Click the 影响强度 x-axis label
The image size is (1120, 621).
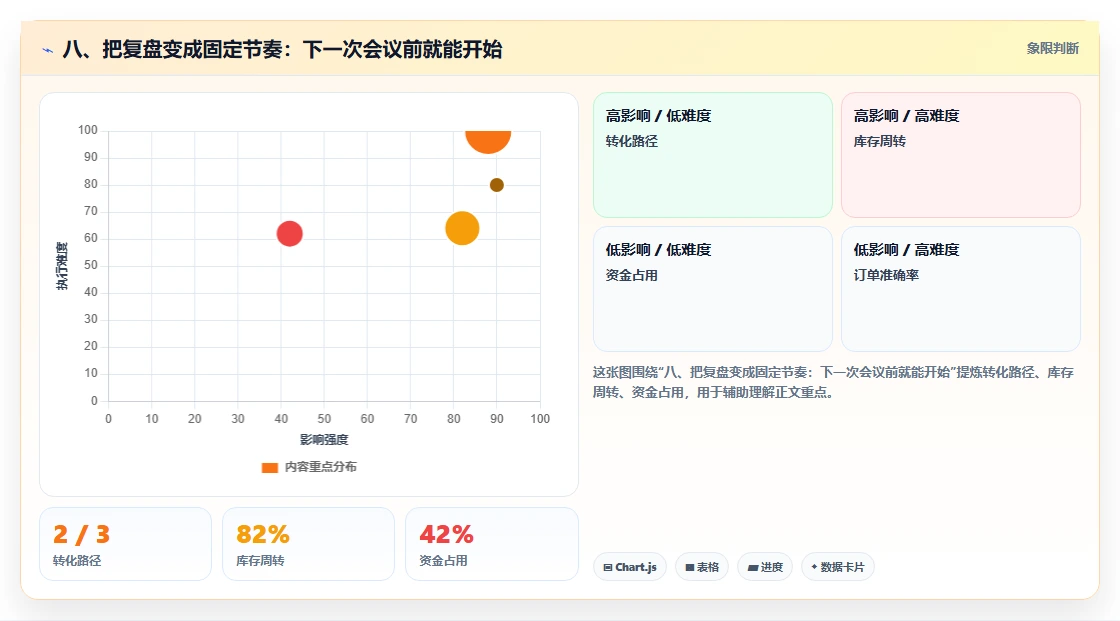(x=324, y=439)
